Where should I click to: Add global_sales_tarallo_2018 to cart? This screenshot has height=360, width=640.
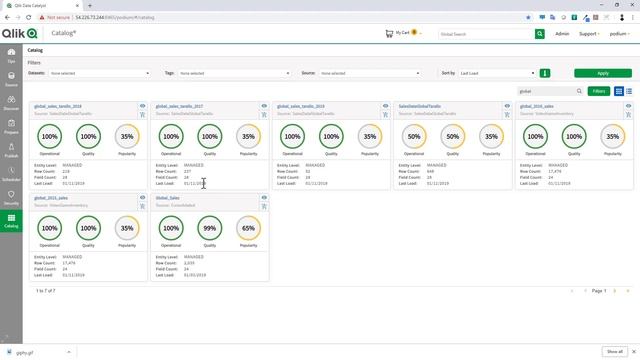(142, 115)
